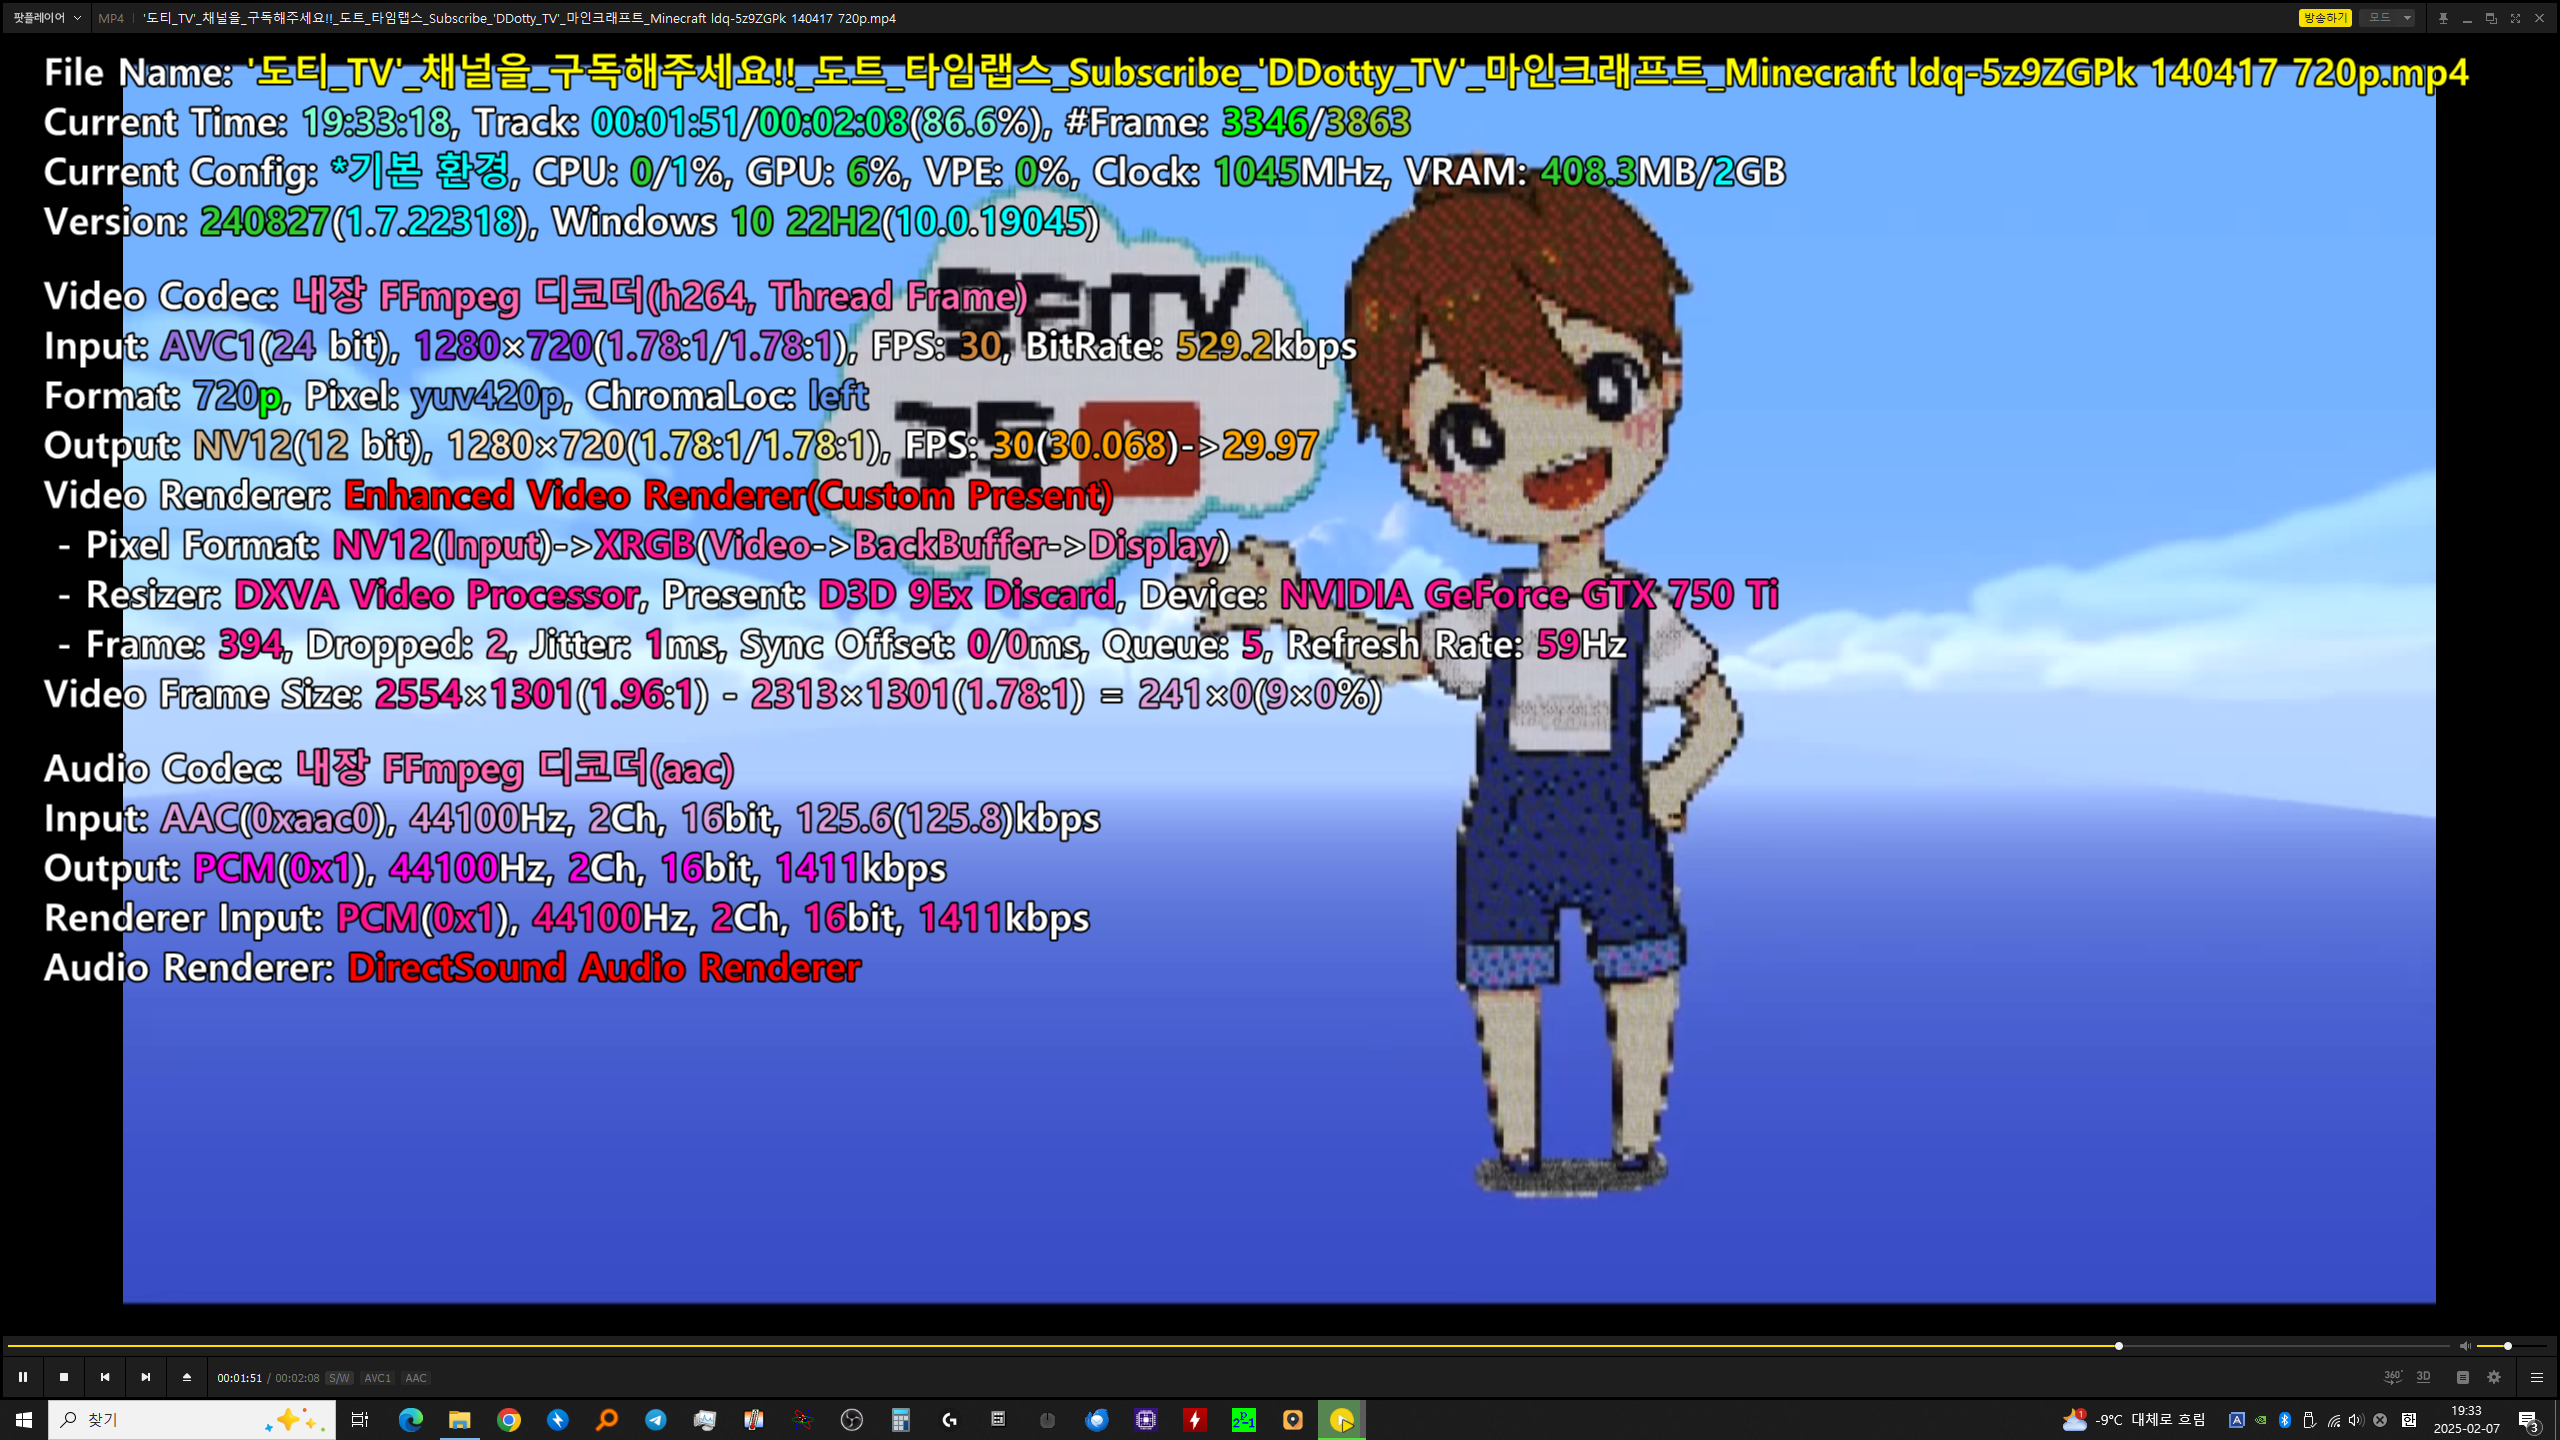Open Logitech G HUB from the taskbar
The width and height of the screenshot is (2560, 1440).
[x=949, y=1420]
